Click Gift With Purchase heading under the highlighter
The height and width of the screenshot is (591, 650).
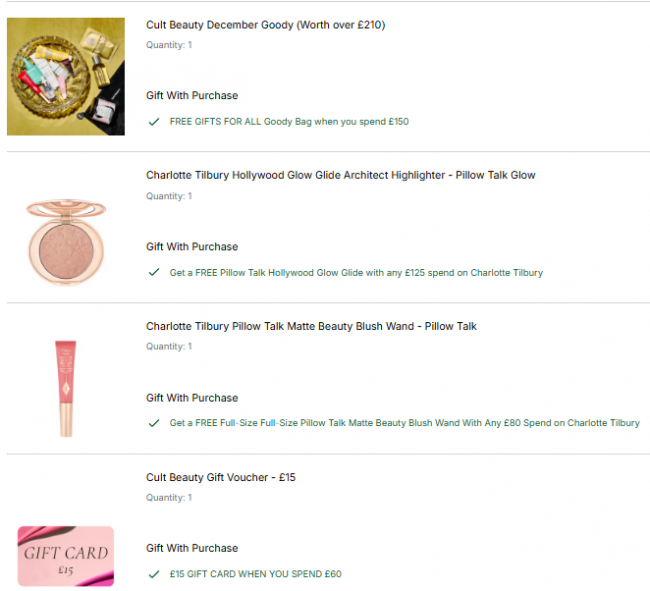pyautogui.click(x=192, y=247)
